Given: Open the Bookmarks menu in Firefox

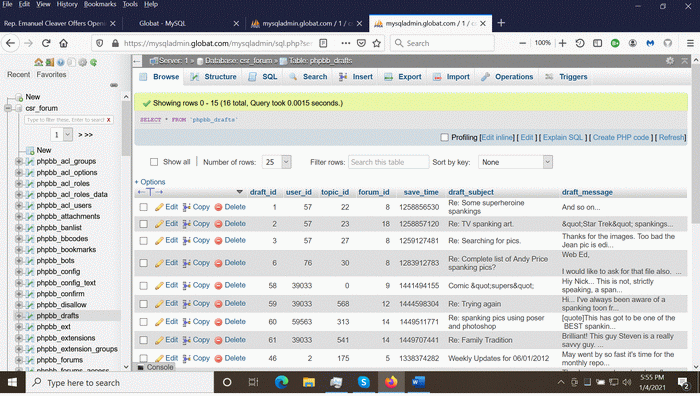Looking at the screenshot, I should click(x=100, y=4).
